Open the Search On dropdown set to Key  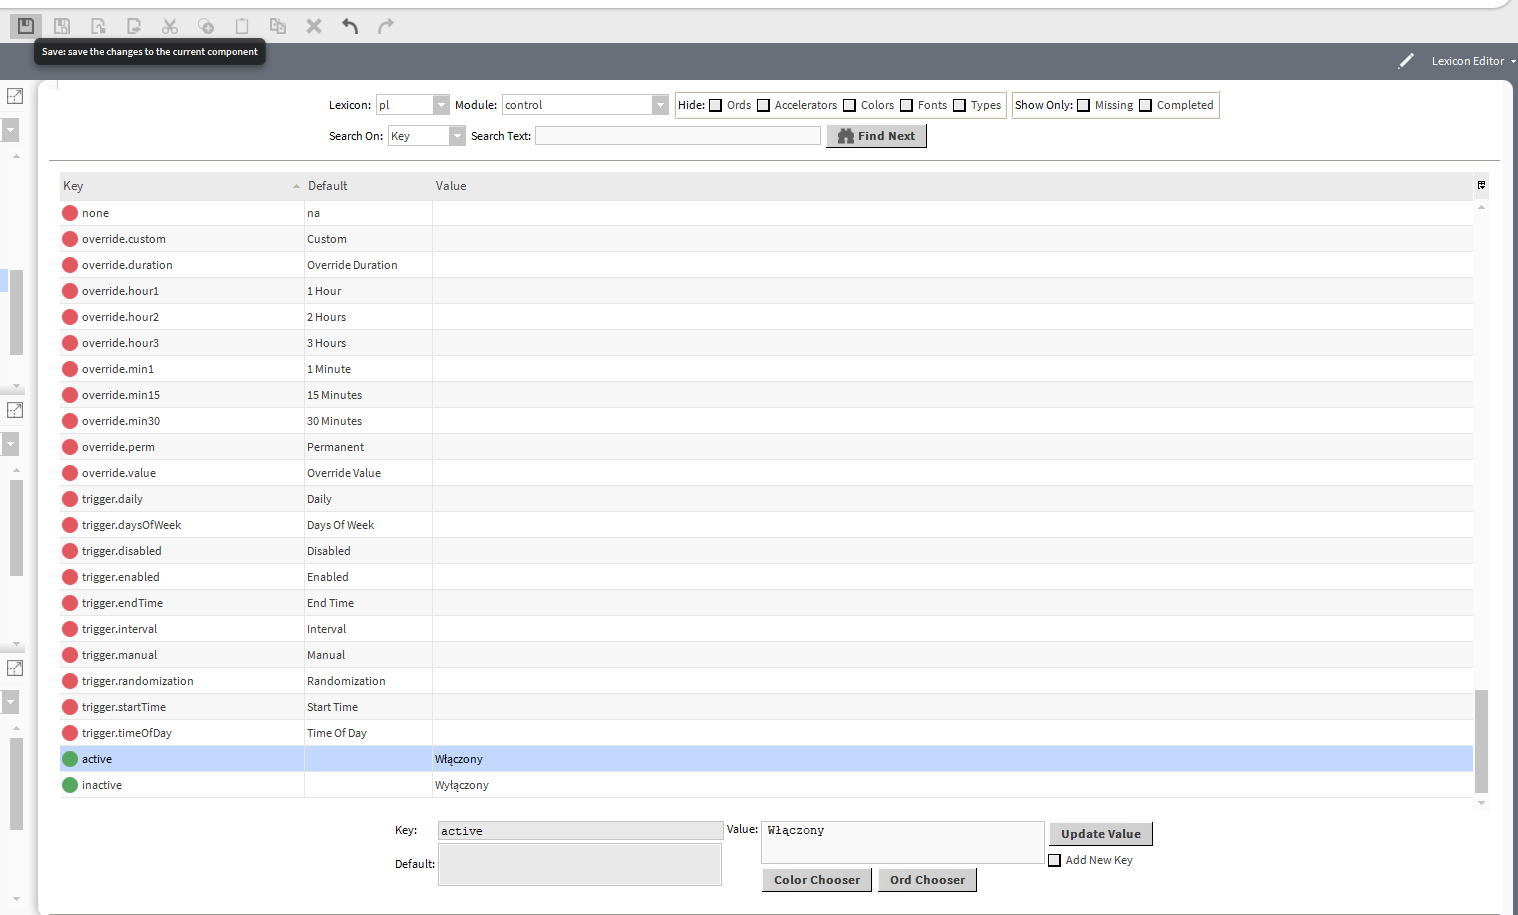tap(457, 136)
